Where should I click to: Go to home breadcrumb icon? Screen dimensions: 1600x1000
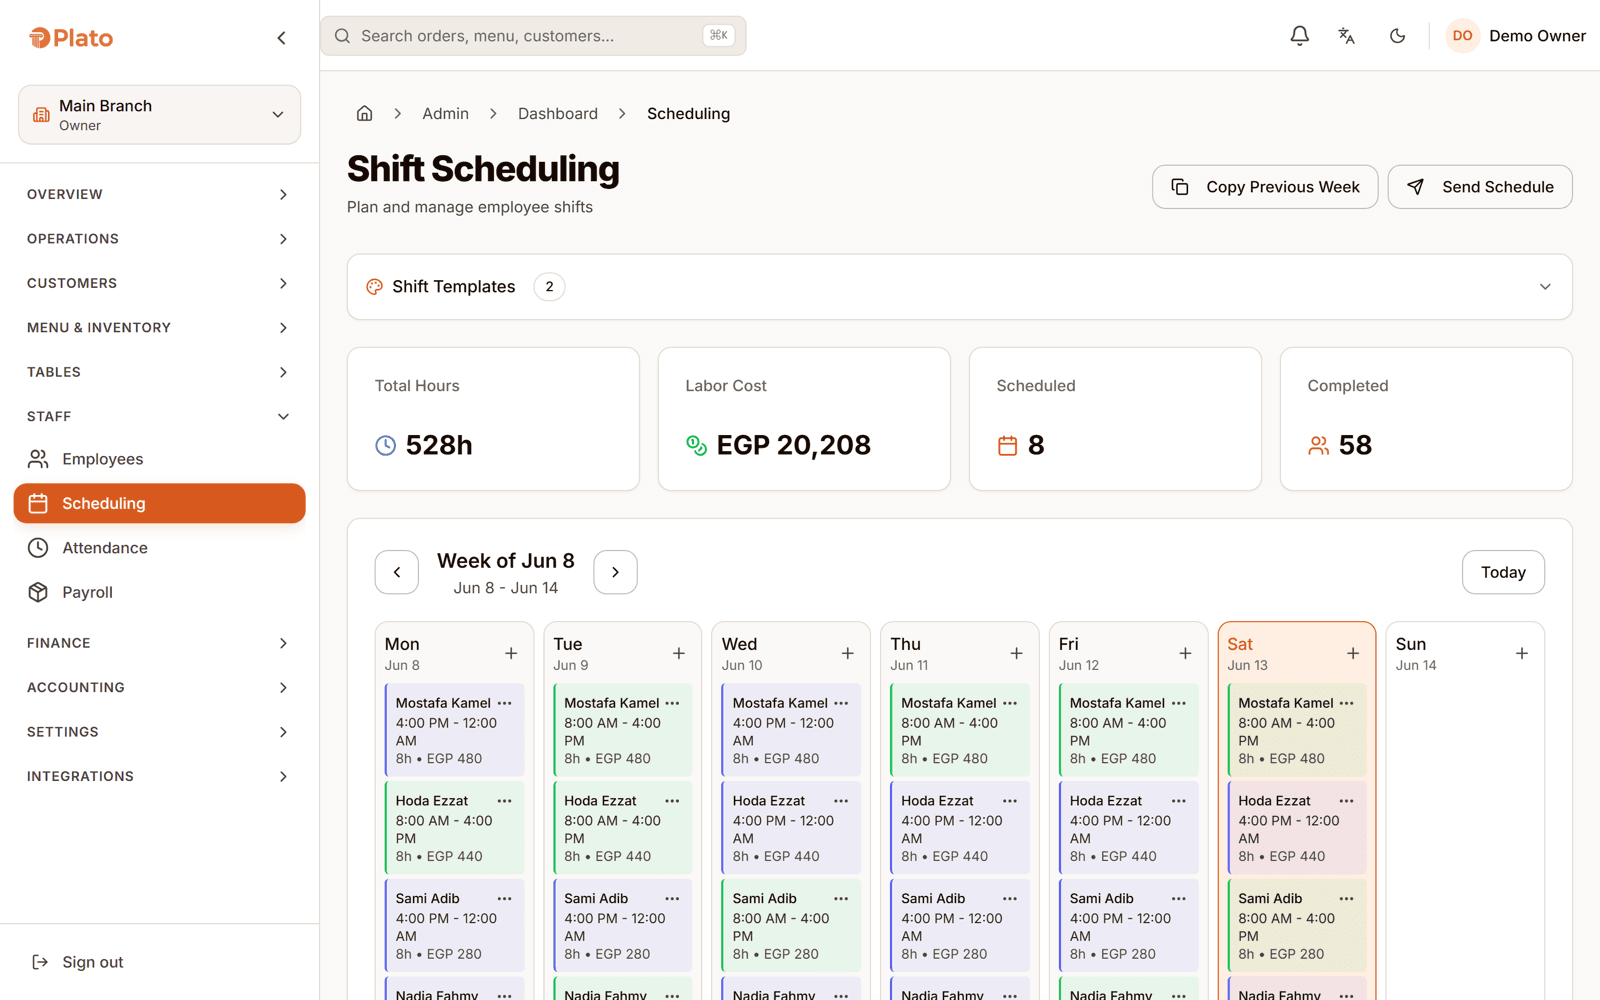click(365, 113)
